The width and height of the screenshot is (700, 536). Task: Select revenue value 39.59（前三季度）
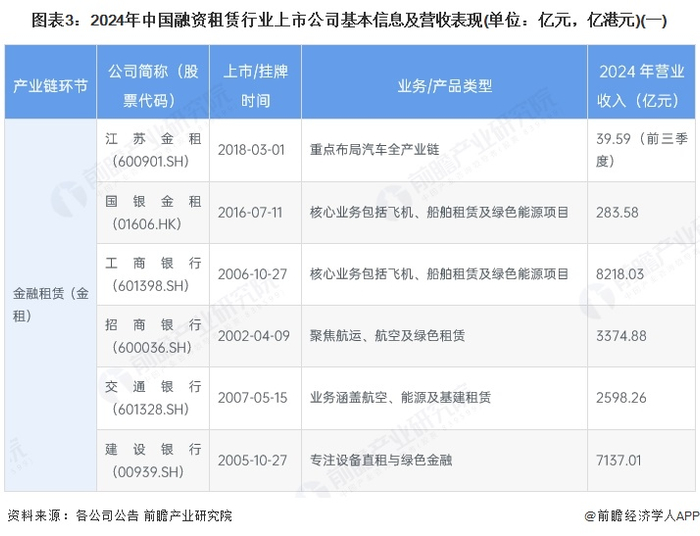tap(642, 150)
